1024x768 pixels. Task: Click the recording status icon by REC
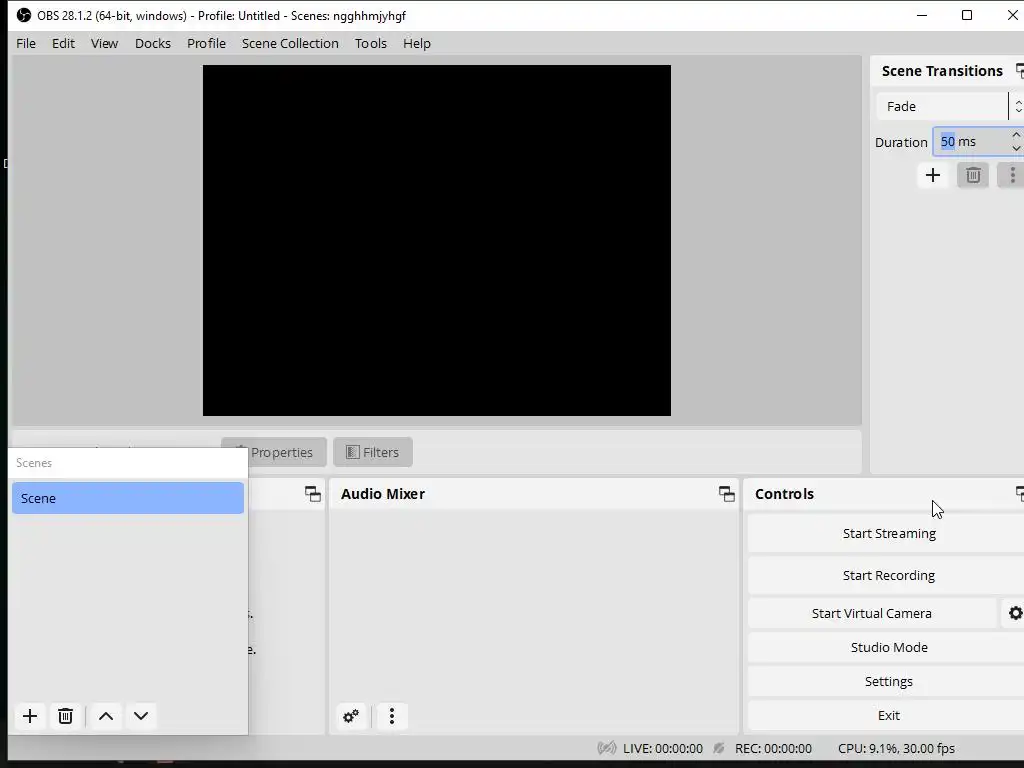719,748
